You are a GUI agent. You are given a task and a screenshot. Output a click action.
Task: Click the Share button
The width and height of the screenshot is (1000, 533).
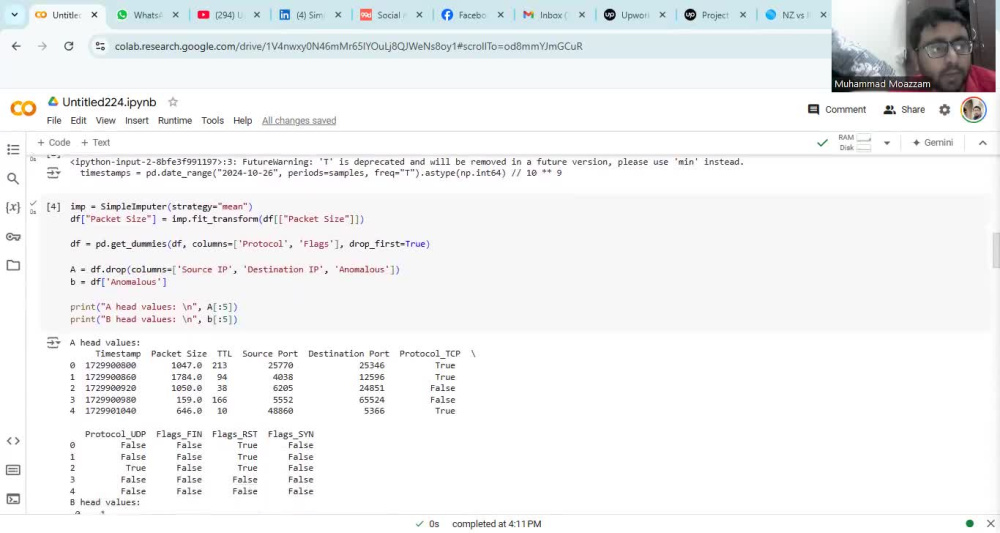pyautogui.click(x=904, y=110)
